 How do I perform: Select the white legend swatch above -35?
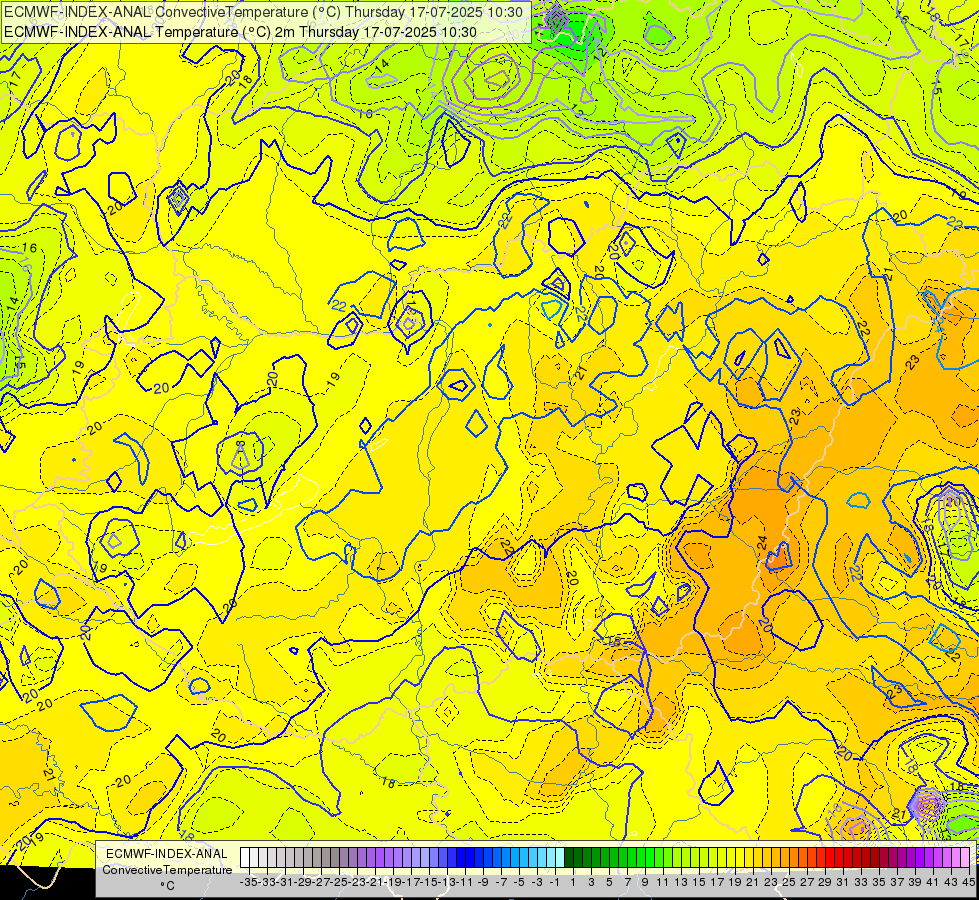click(245, 858)
